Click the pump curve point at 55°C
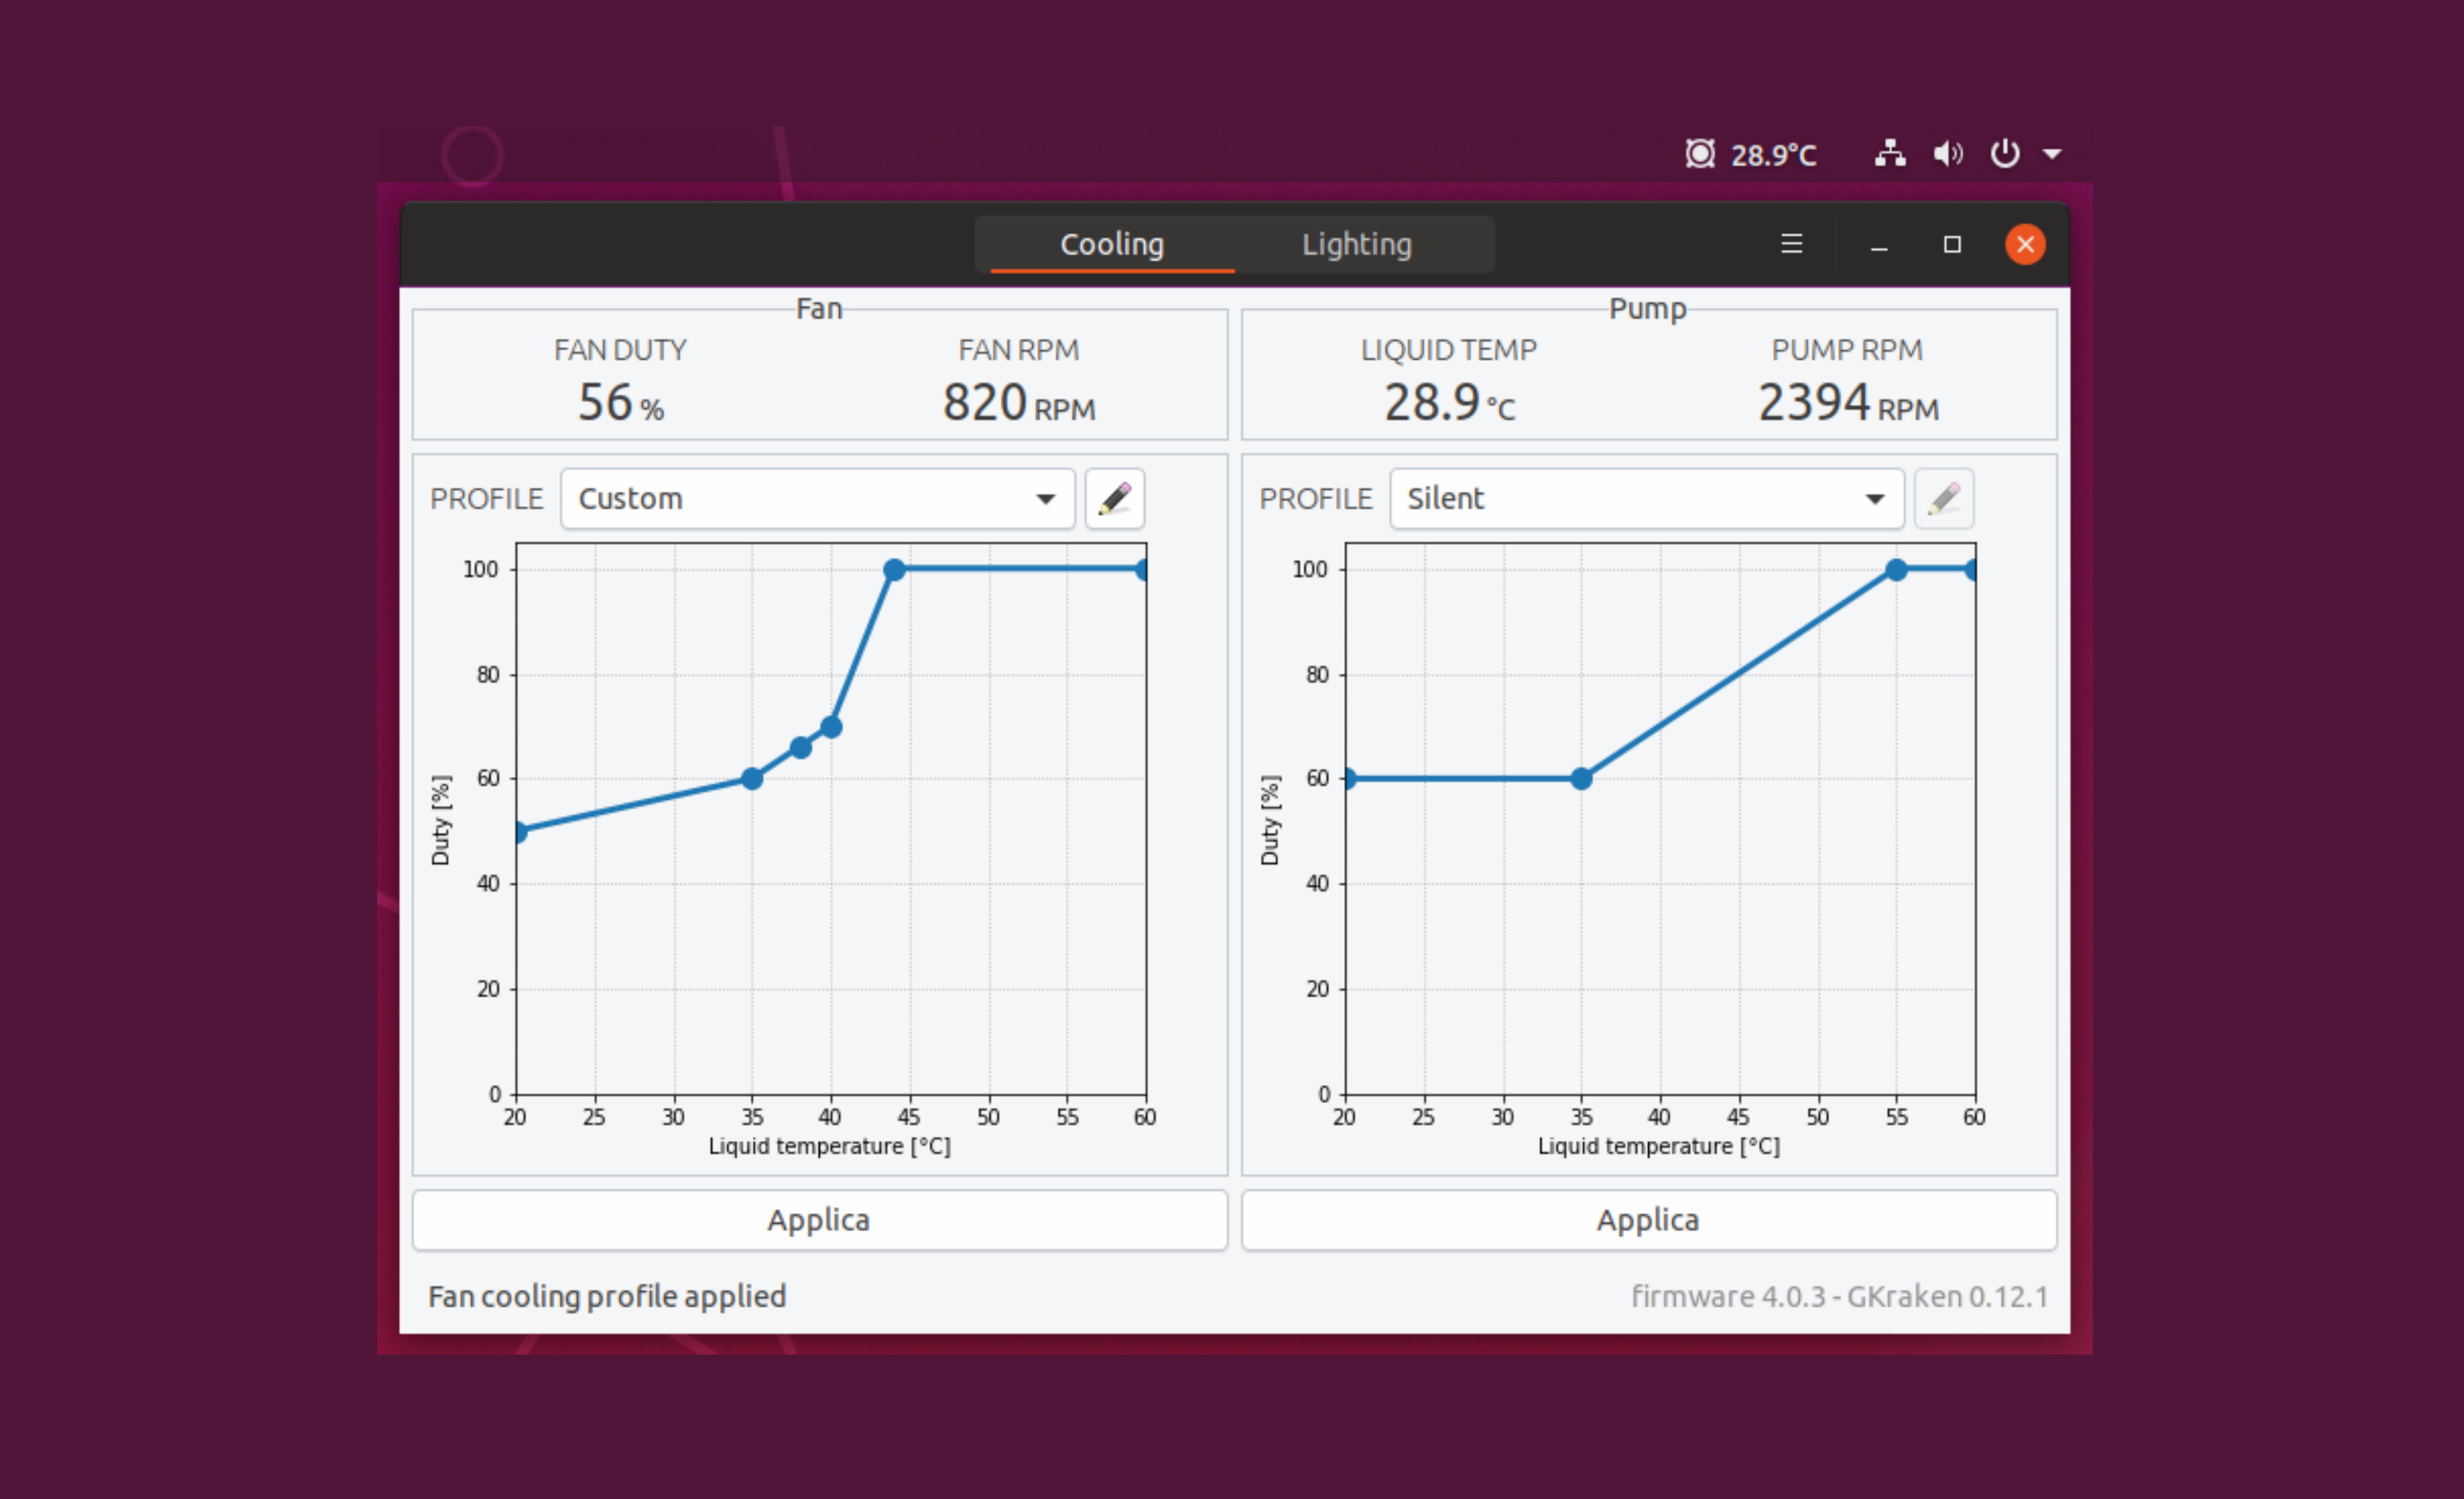 (1896, 569)
